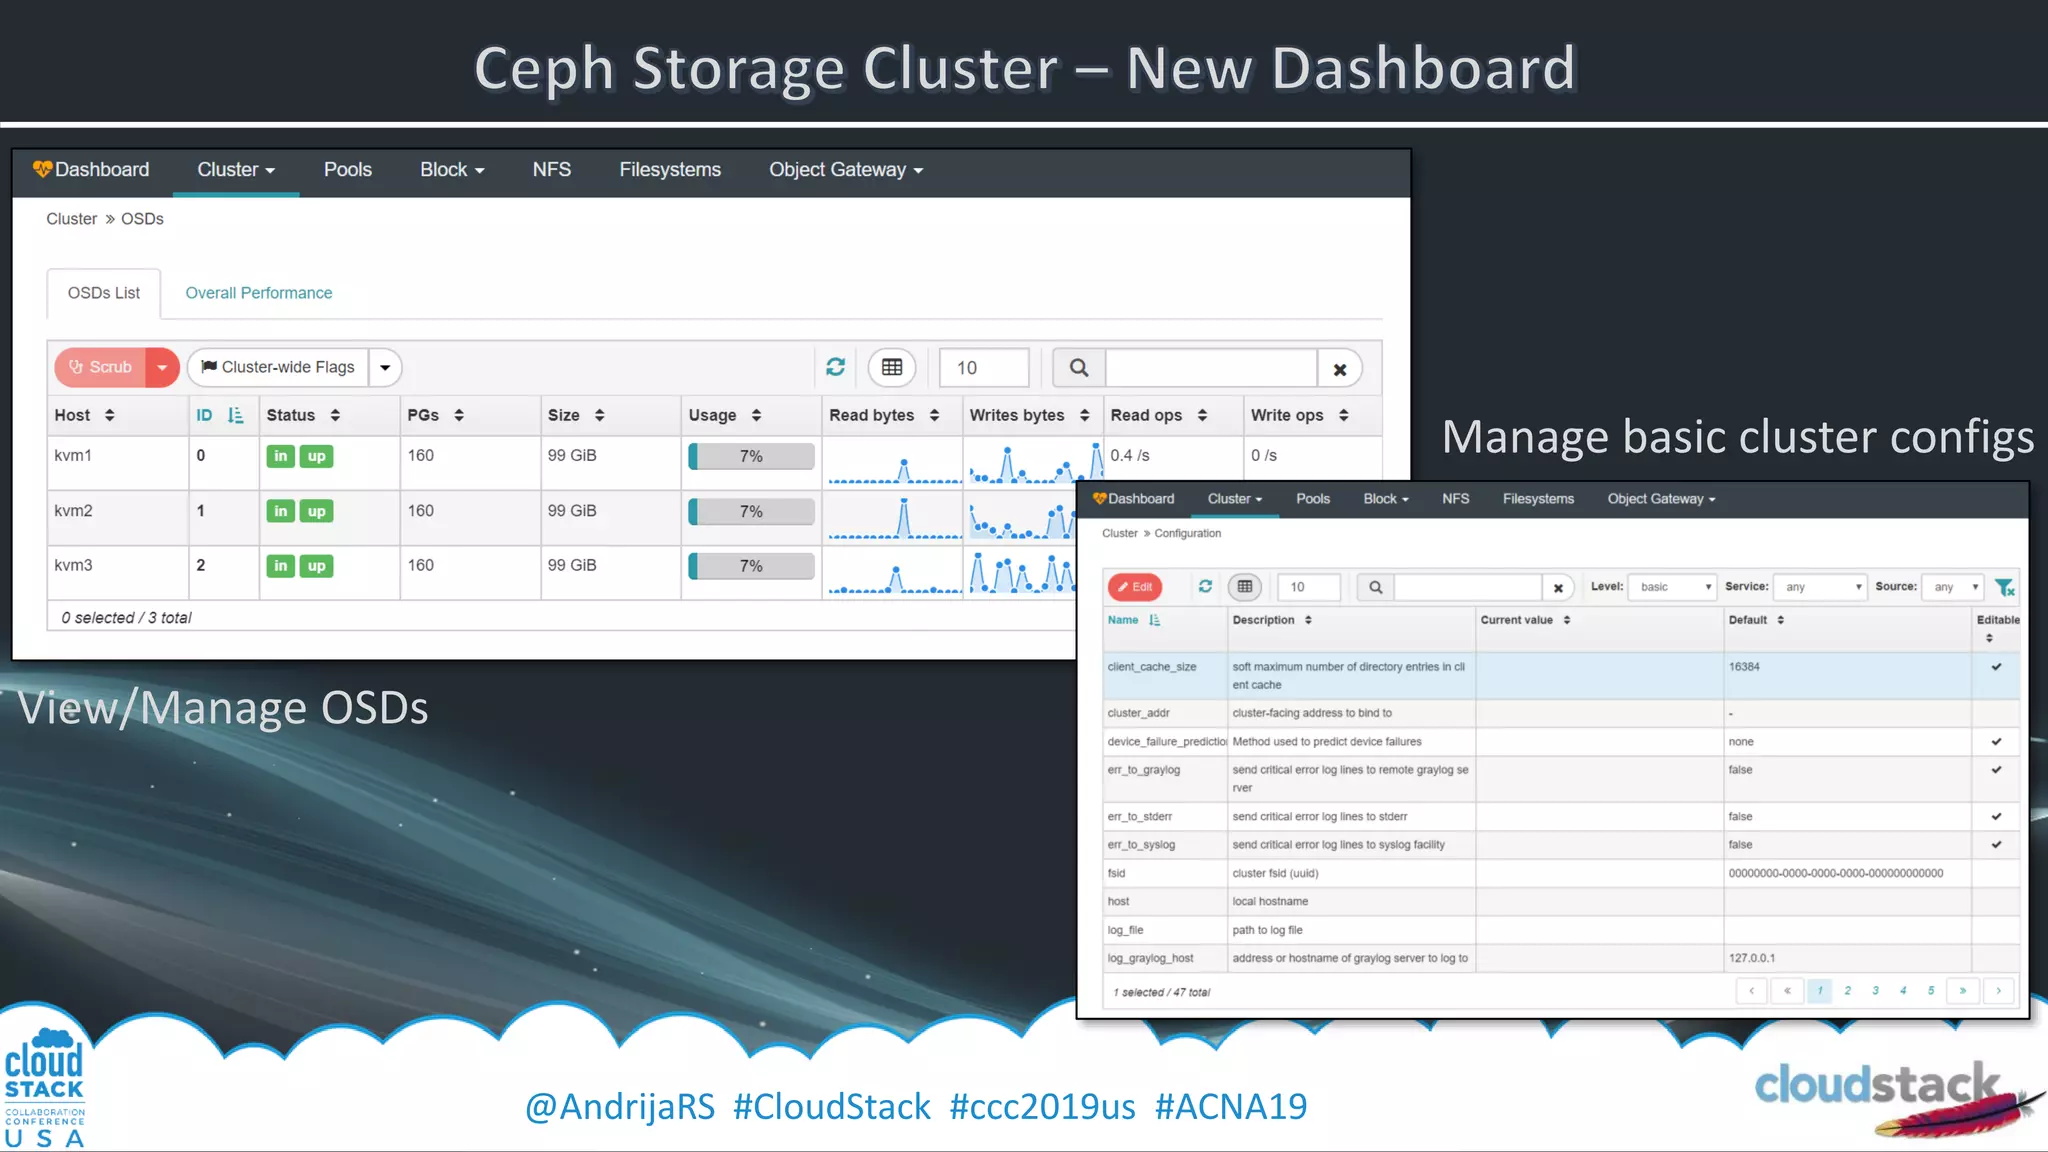Sort OSDs by ID column
This screenshot has height=1152, width=2048.
223,415
